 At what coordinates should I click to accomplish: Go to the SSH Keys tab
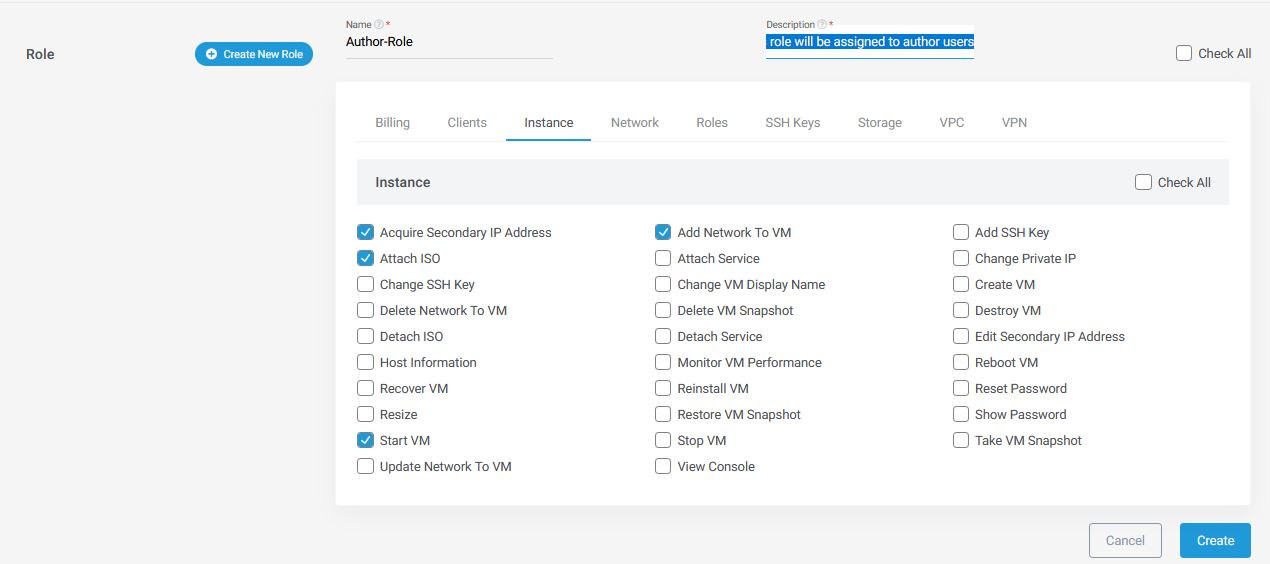792,122
